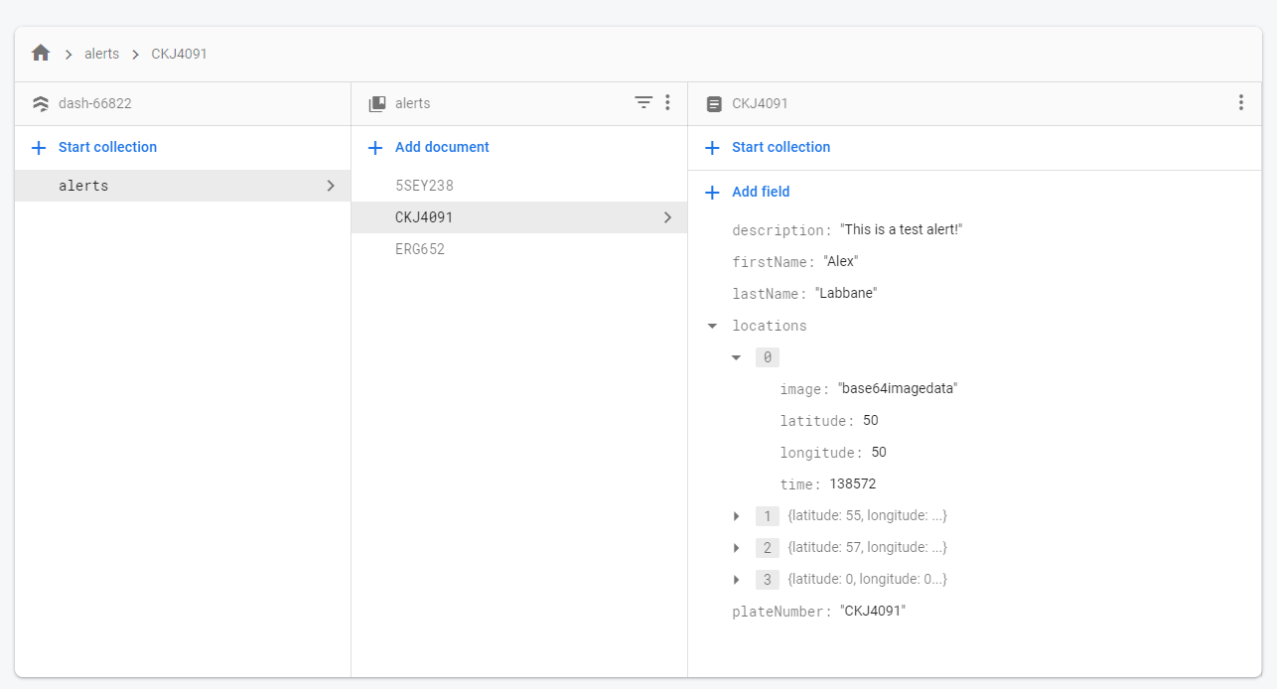Click the plus icon beside Add field
The width and height of the screenshot is (1277, 689).
[x=712, y=192]
